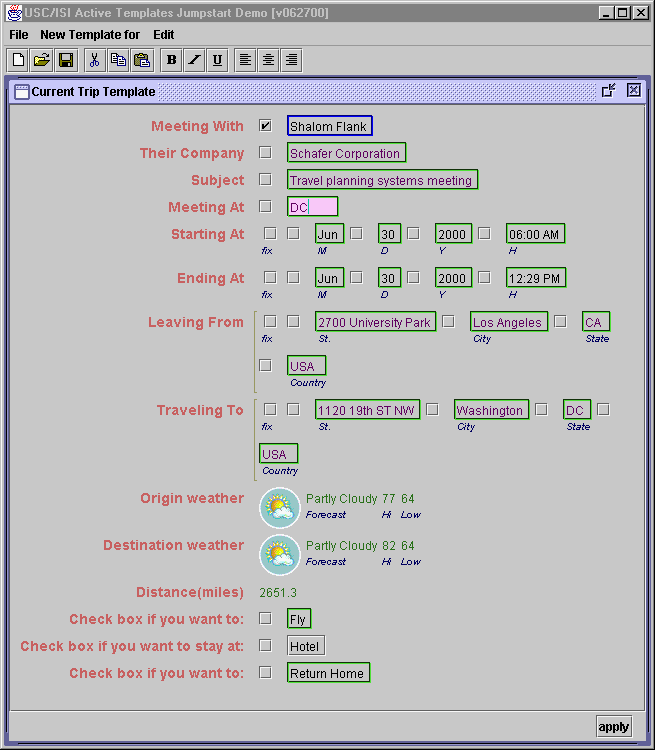Click the Fly button
The height and width of the screenshot is (750, 655).
point(299,619)
